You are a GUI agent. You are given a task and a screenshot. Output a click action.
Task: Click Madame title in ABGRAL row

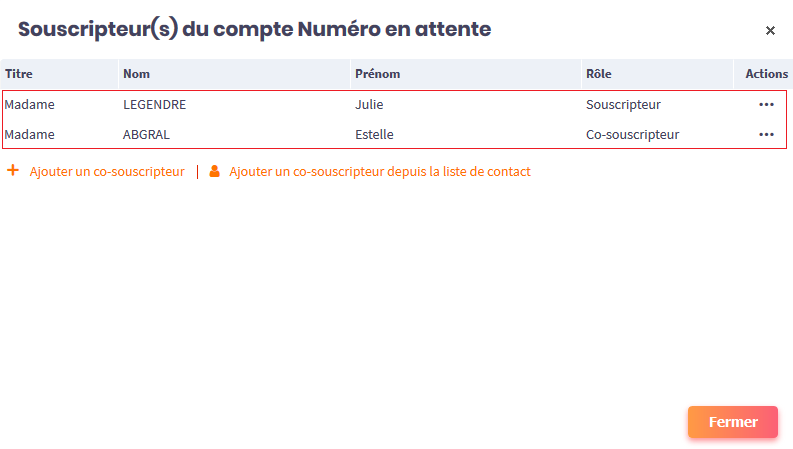click(x=29, y=134)
